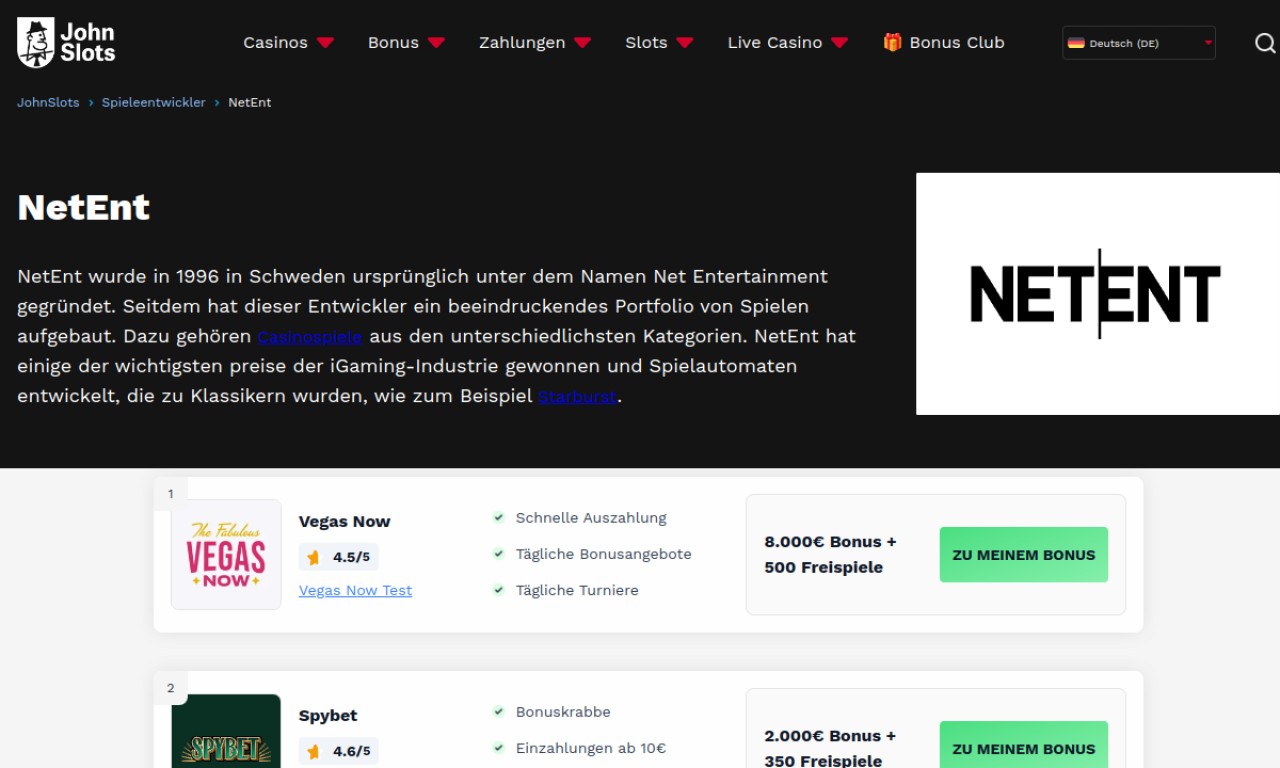1280x768 pixels.
Task: Click the 4.5/5 rating text
Action: [351, 558]
